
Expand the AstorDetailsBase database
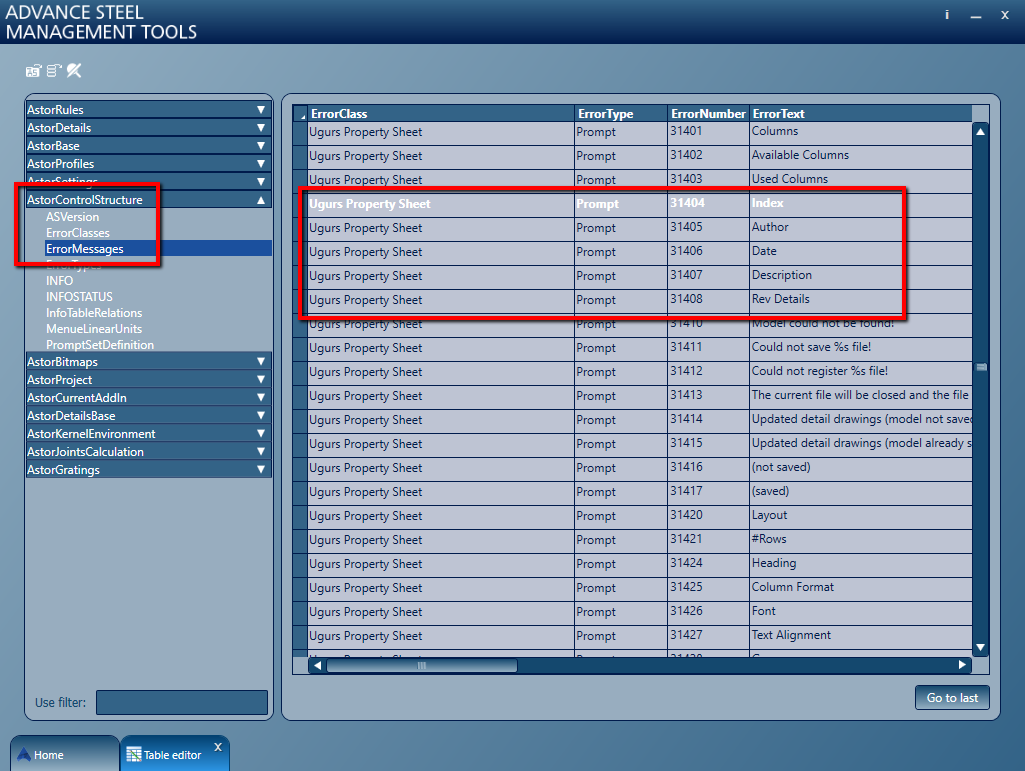[261, 415]
